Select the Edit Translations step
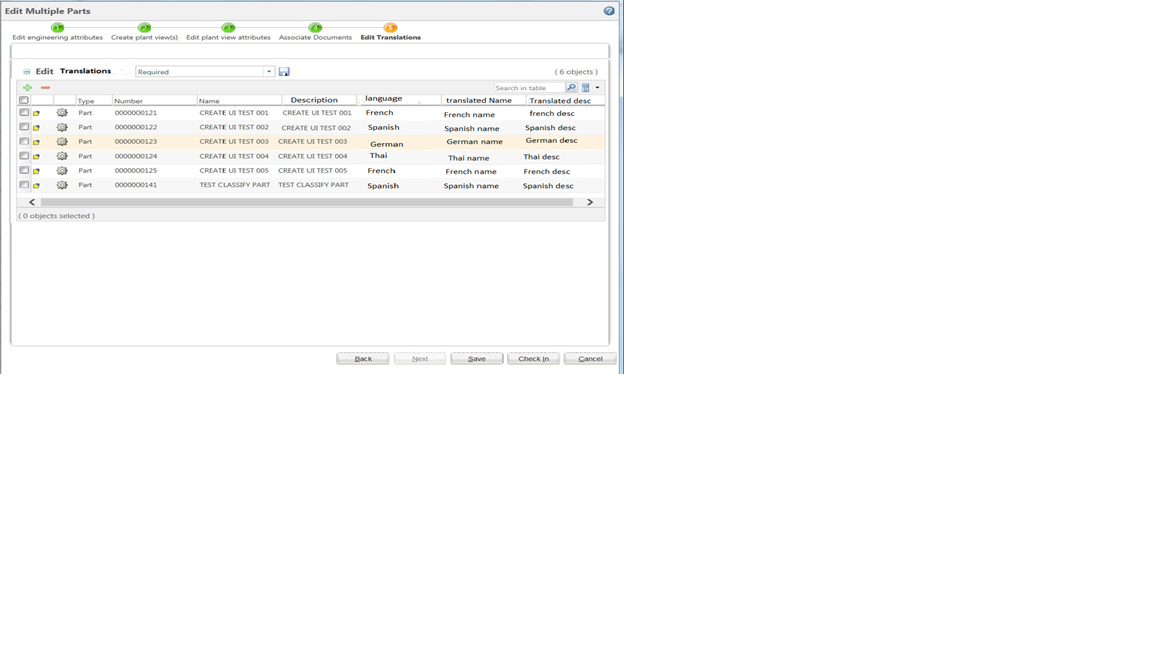 [x=390, y=37]
